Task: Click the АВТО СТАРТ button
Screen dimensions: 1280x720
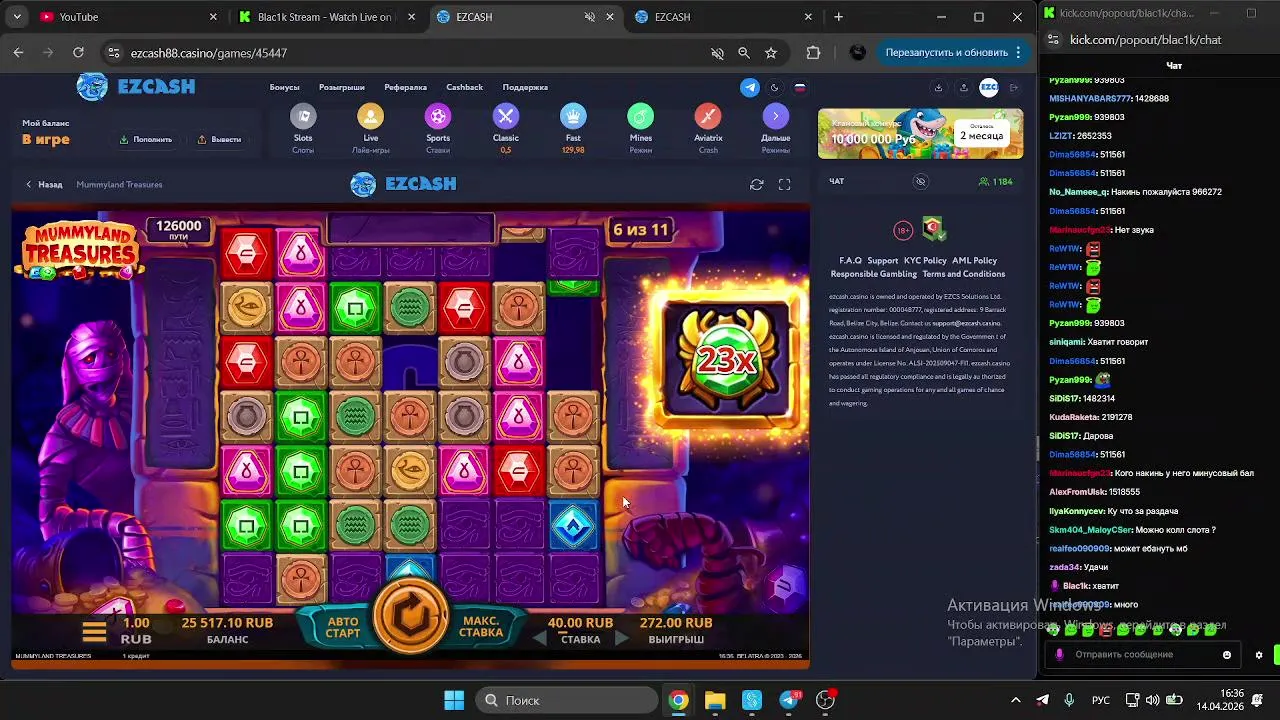Action: 342,627
